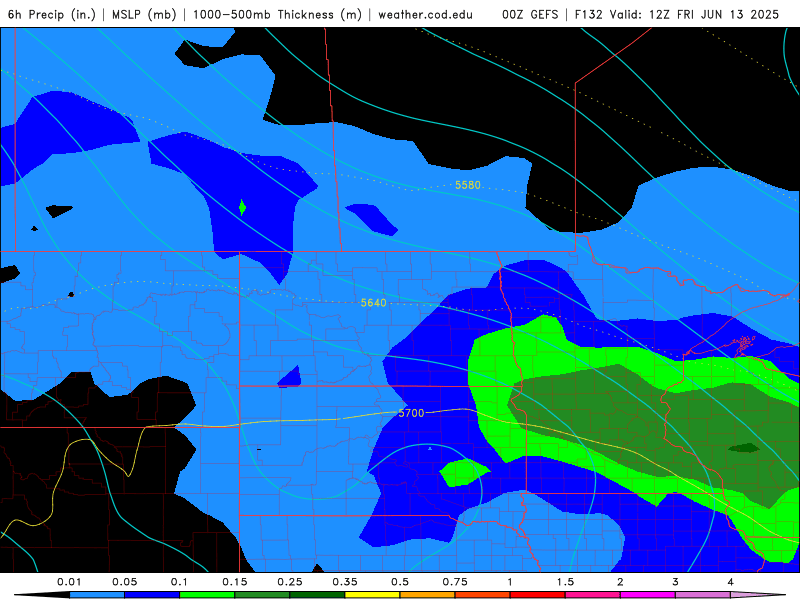
Task: Select the violet 3–4 legend swatch
Action: tap(703, 595)
